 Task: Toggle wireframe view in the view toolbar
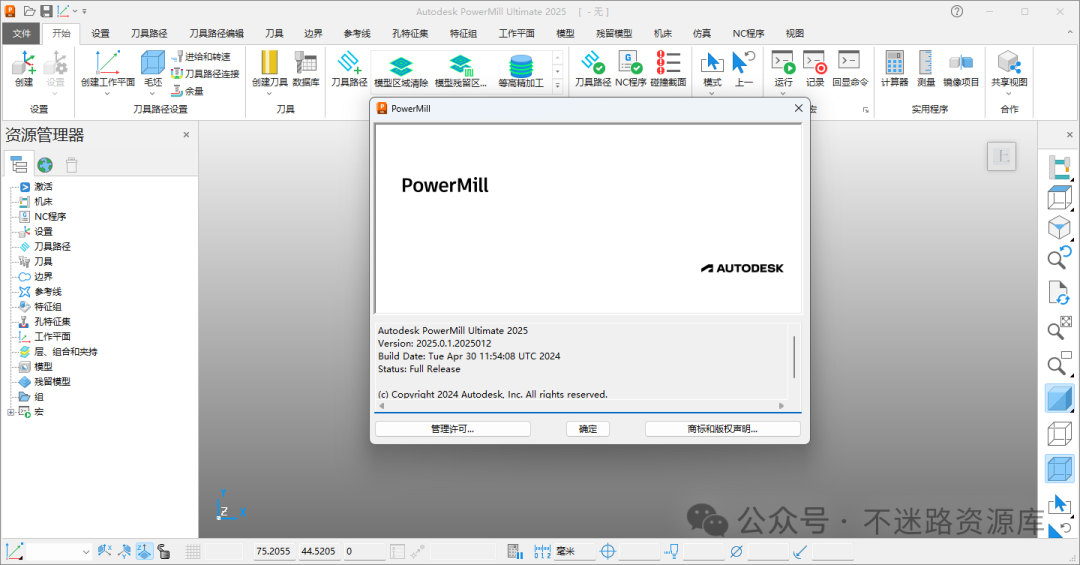coord(1059,434)
